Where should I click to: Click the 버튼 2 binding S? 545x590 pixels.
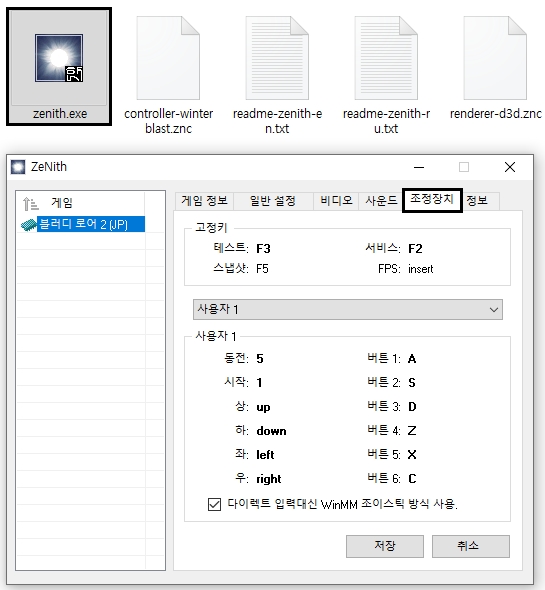[412, 383]
